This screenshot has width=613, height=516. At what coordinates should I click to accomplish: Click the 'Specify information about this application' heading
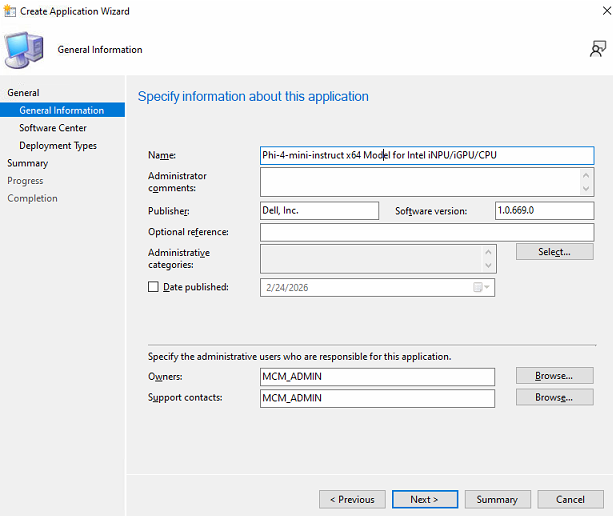(253, 97)
